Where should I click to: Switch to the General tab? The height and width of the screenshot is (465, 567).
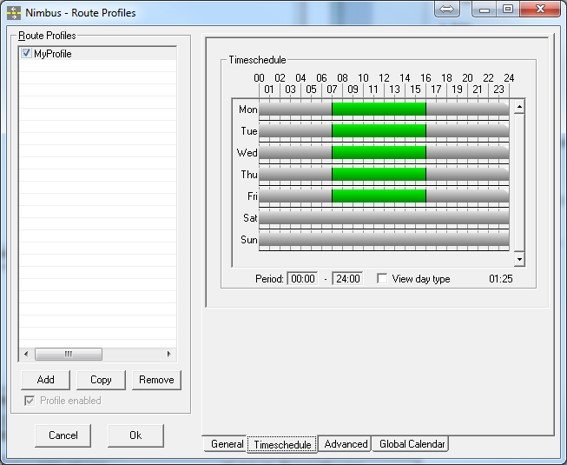coord(227,444)
